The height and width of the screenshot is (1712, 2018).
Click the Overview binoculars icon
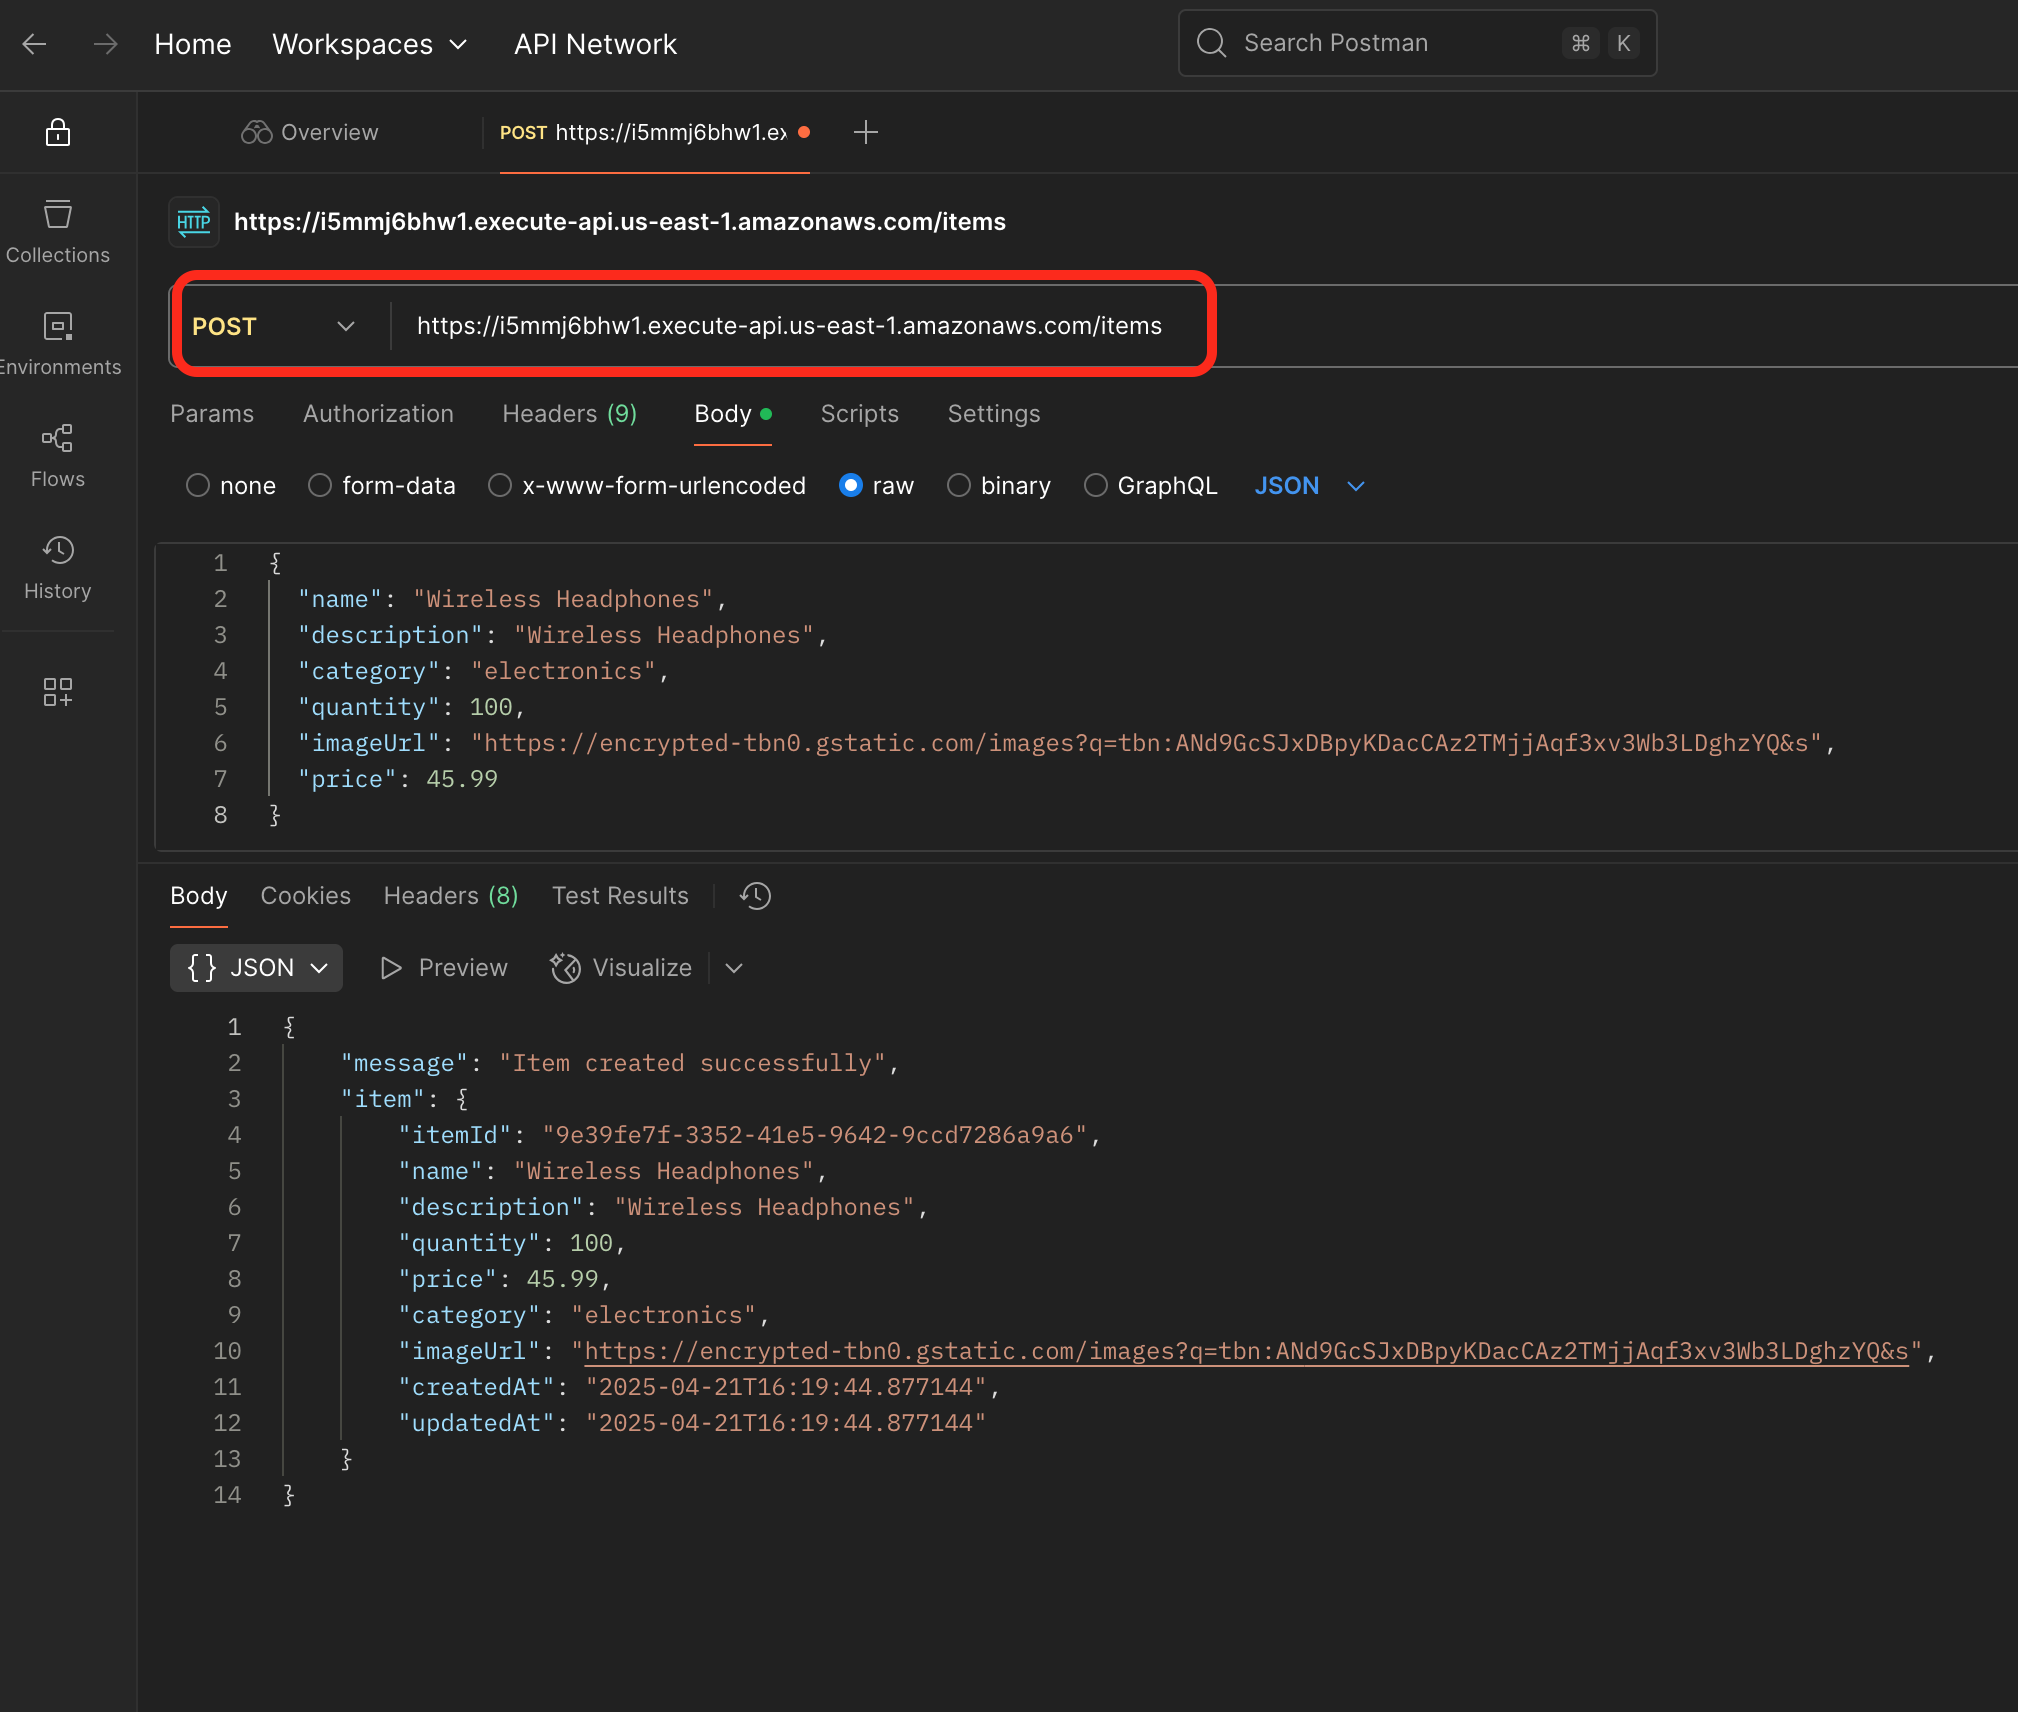[257, 132]
